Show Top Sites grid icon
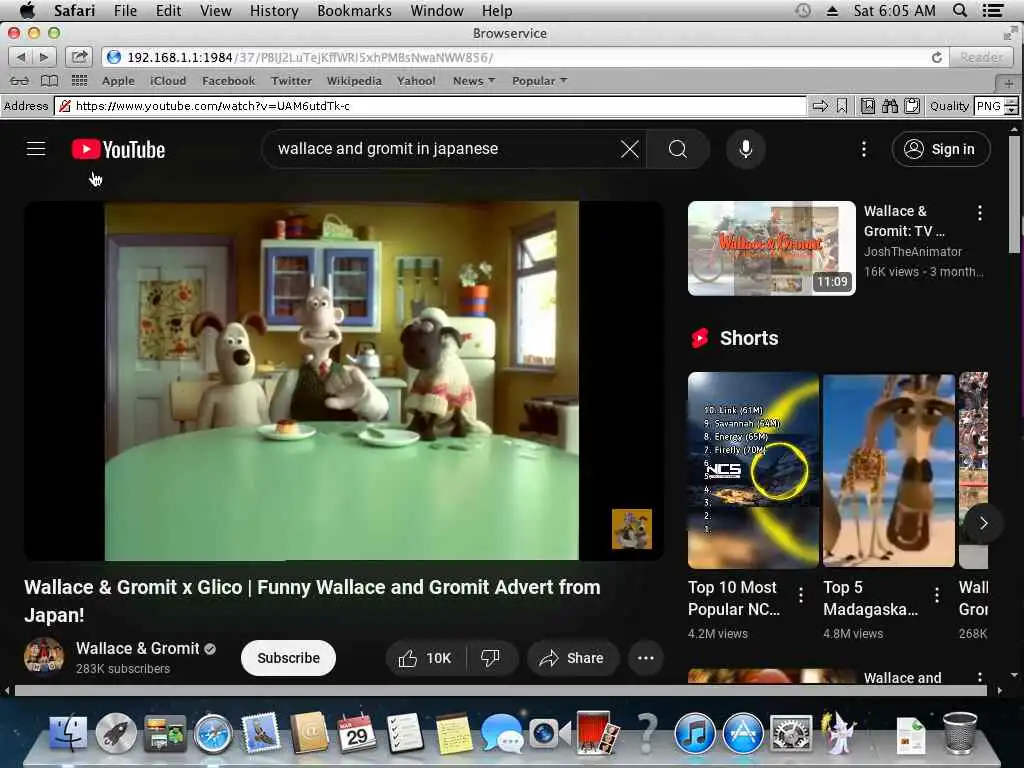 coord(79,81)
